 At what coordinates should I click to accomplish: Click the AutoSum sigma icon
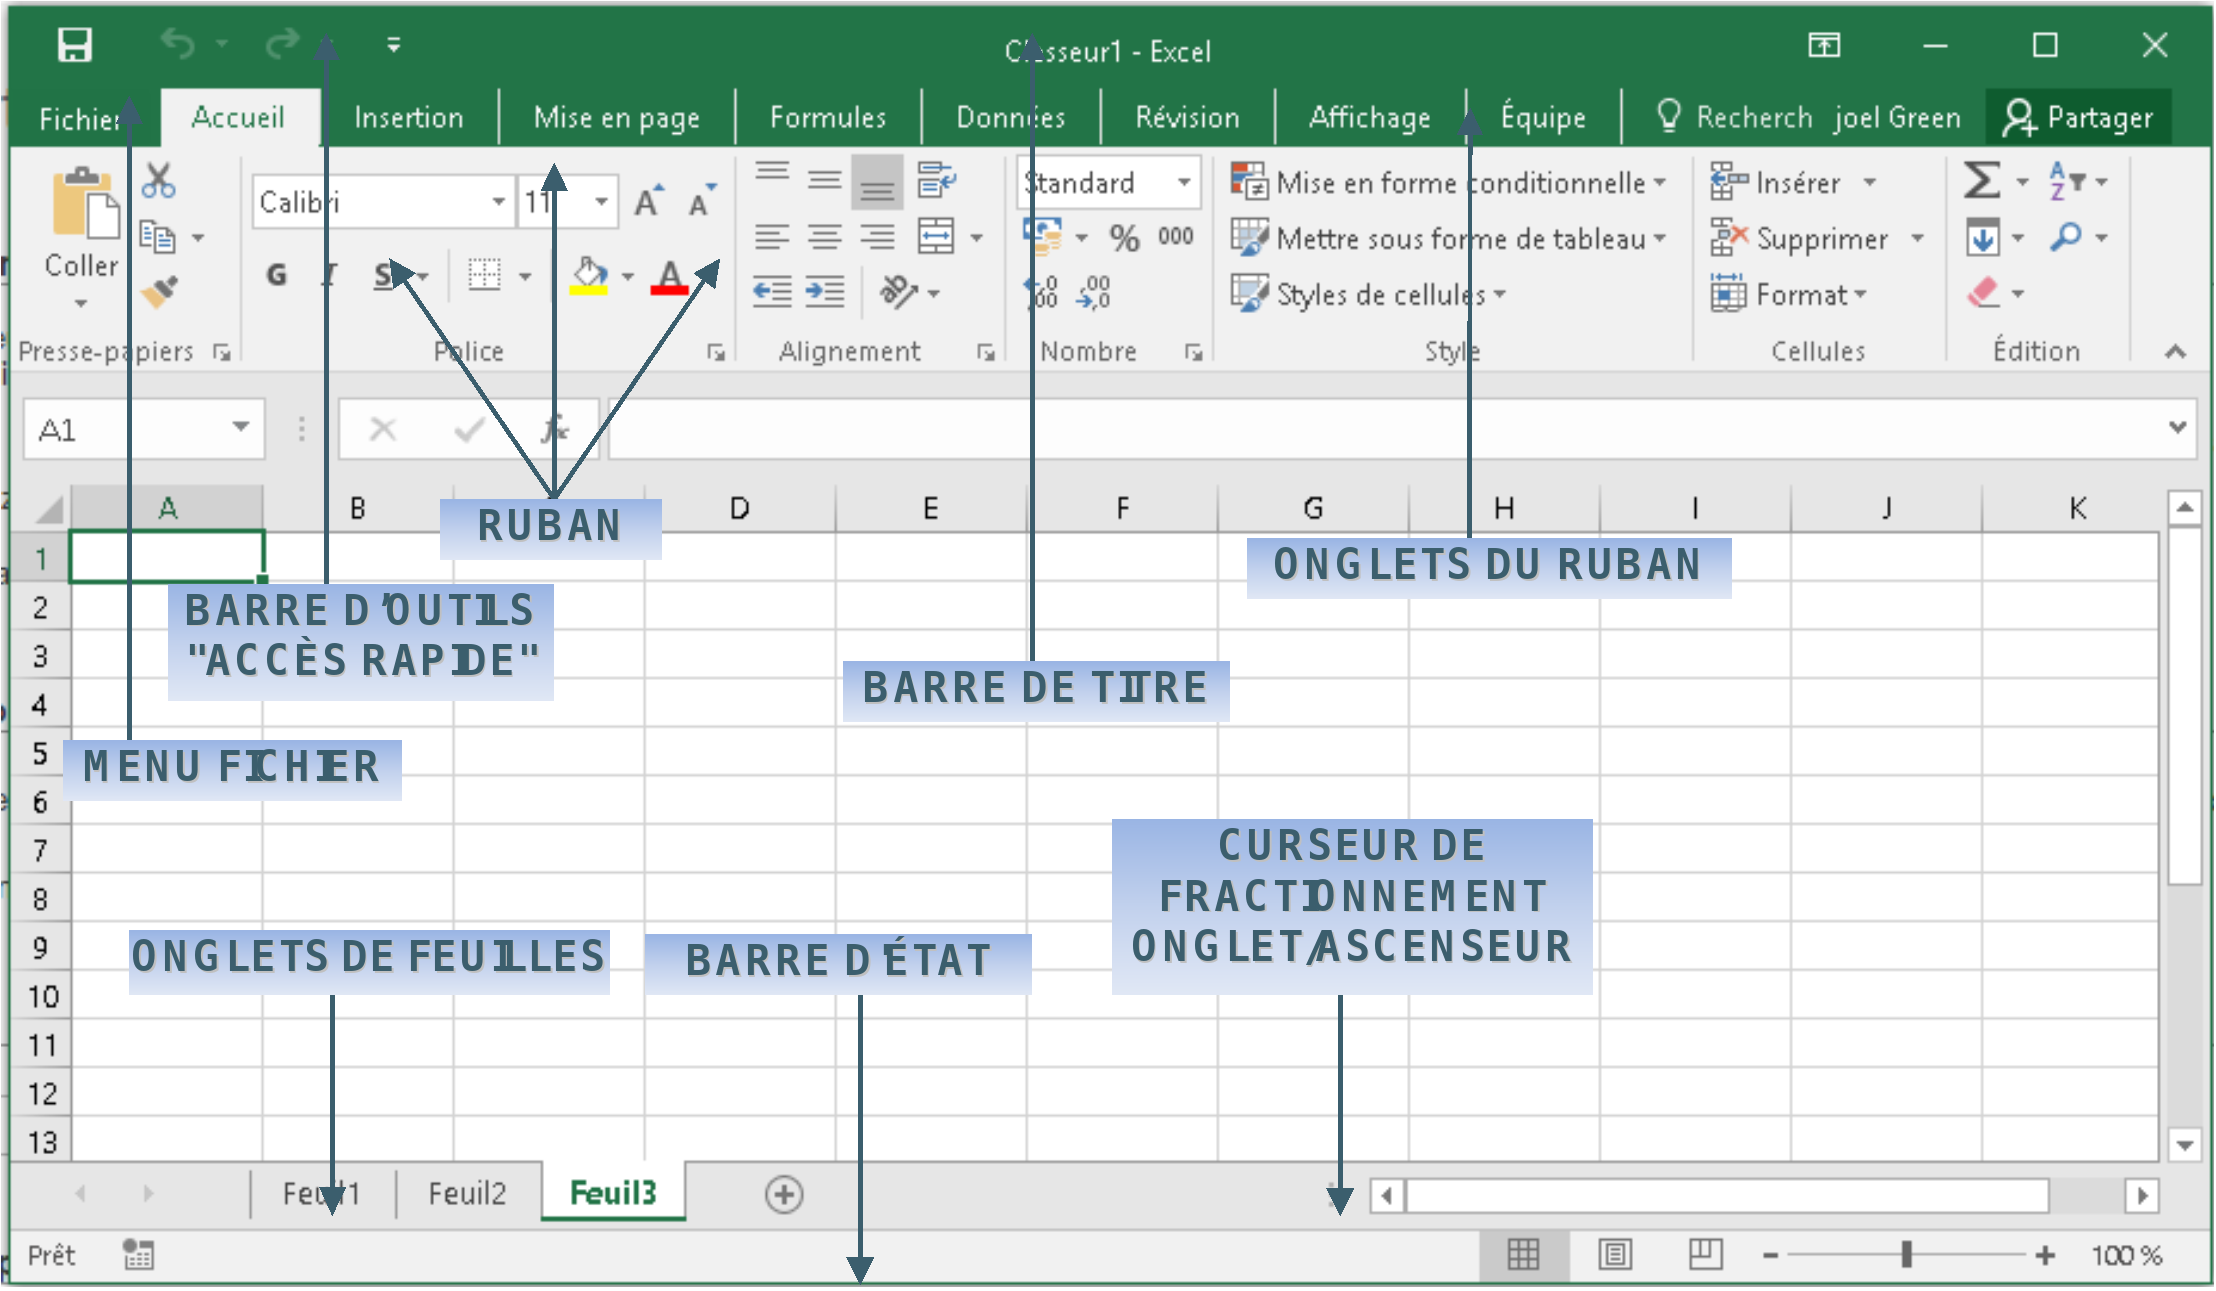(1982, 181)
